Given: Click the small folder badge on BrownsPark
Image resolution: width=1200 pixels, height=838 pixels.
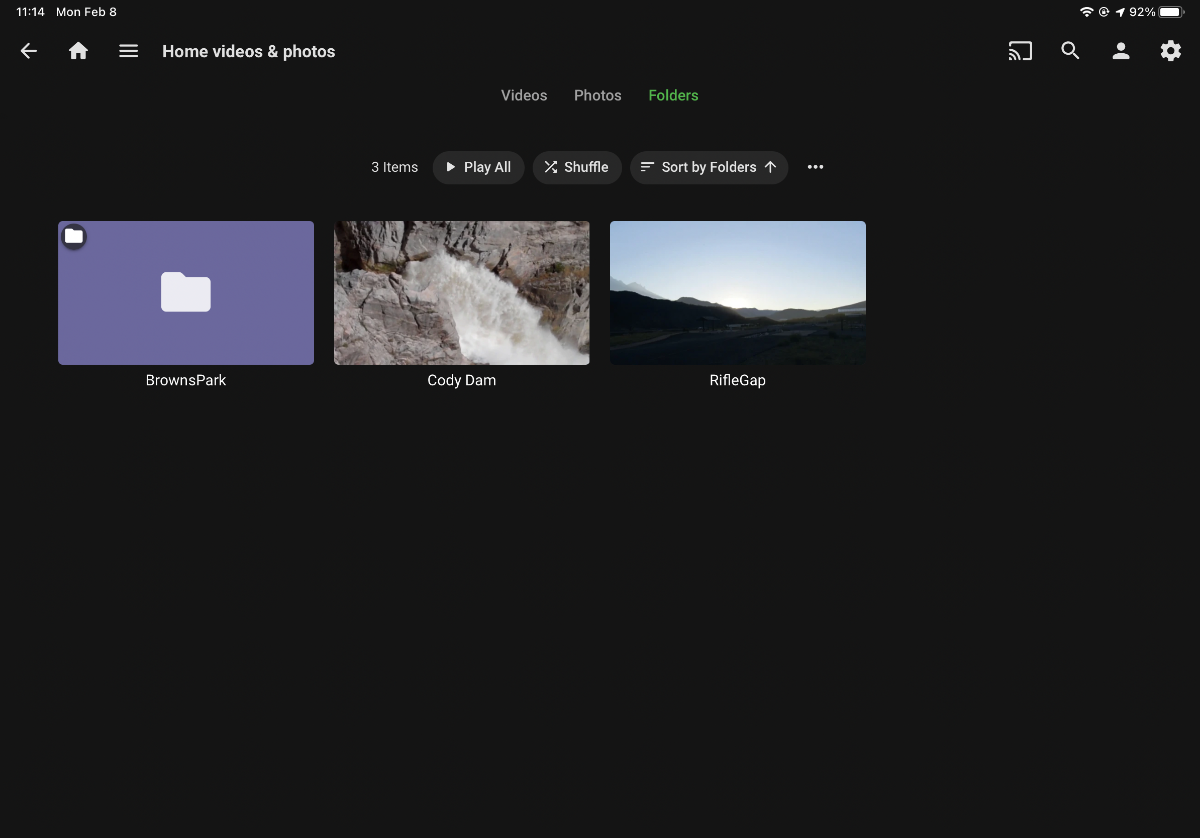Looking at the screenshot, I should (74, 237).
